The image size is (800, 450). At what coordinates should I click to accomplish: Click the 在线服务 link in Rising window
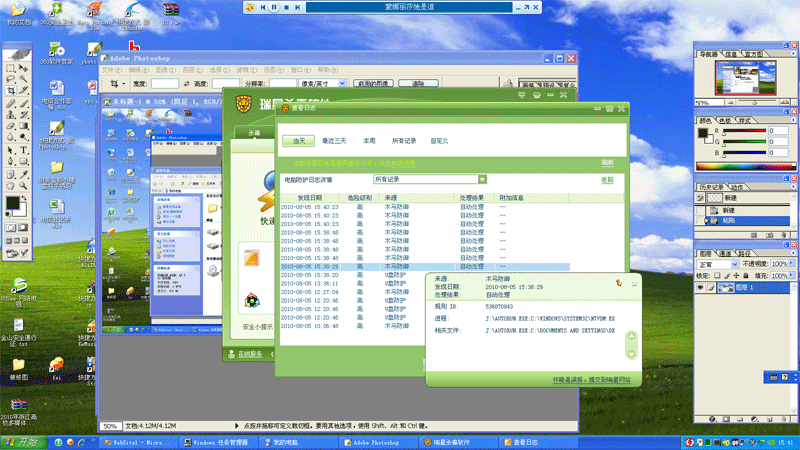[x=250, y=354]
